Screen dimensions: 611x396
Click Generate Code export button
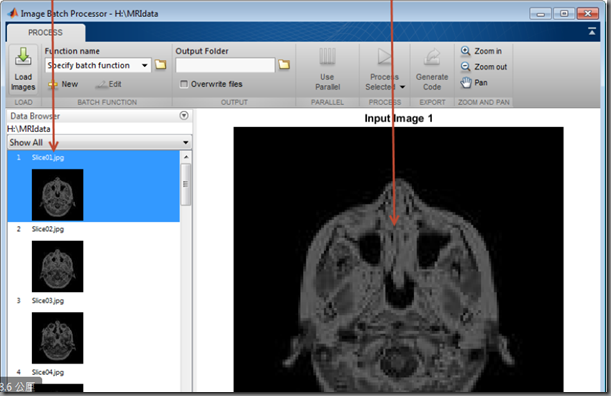coord(432,69)
